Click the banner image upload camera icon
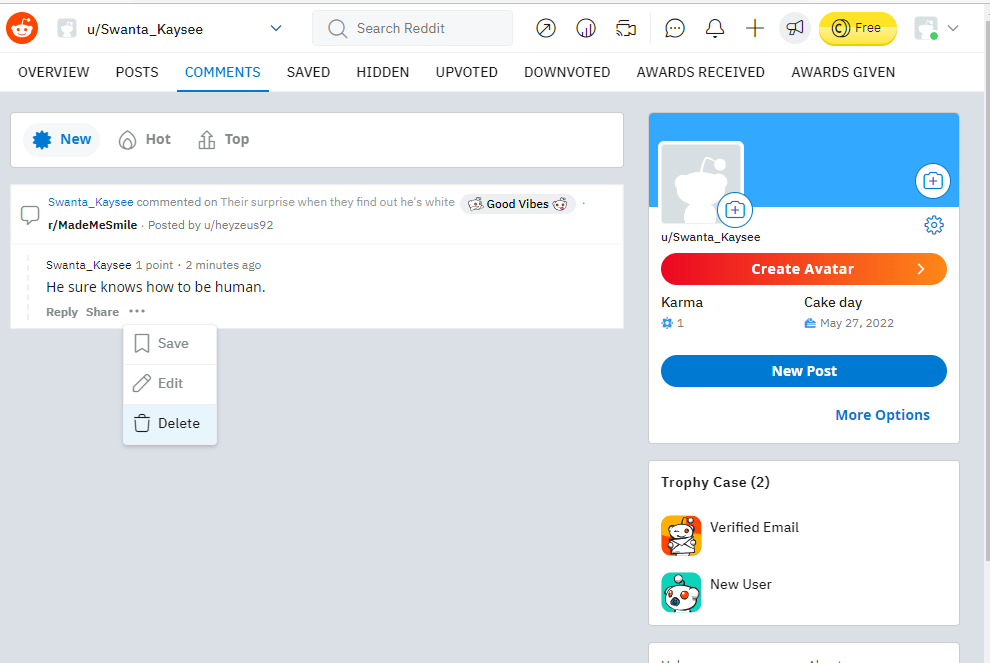 932,181
